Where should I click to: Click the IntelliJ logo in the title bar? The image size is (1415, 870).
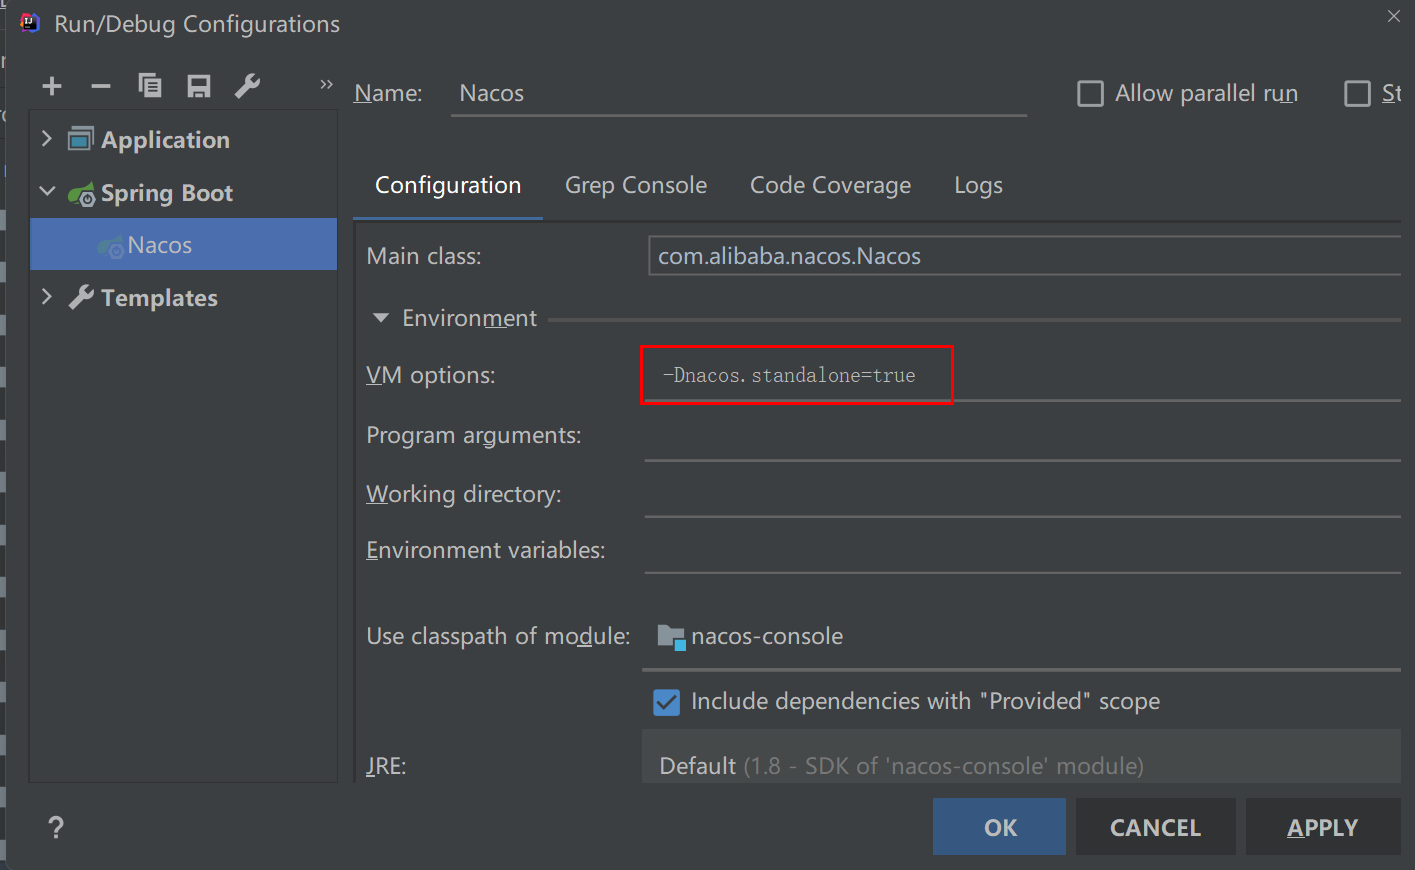pyautogui.click(x=30, y=23)
